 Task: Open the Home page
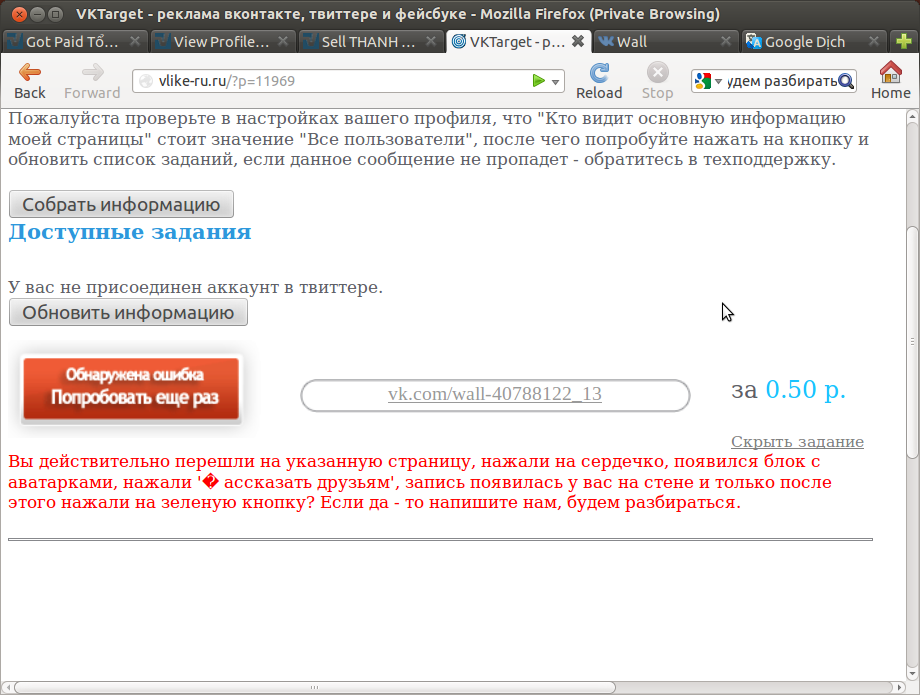891,81
